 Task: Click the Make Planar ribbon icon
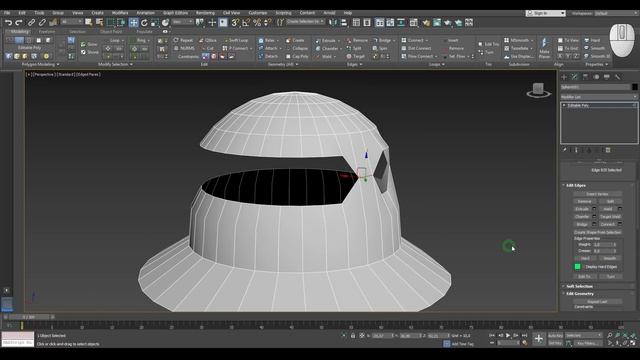click(x=544, y=48)
